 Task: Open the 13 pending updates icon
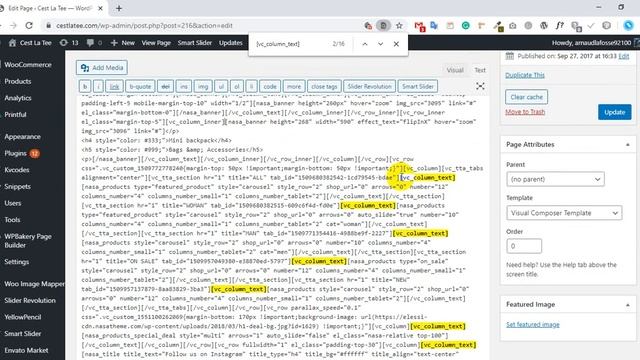pyautogui.click(x=69, y=42)
